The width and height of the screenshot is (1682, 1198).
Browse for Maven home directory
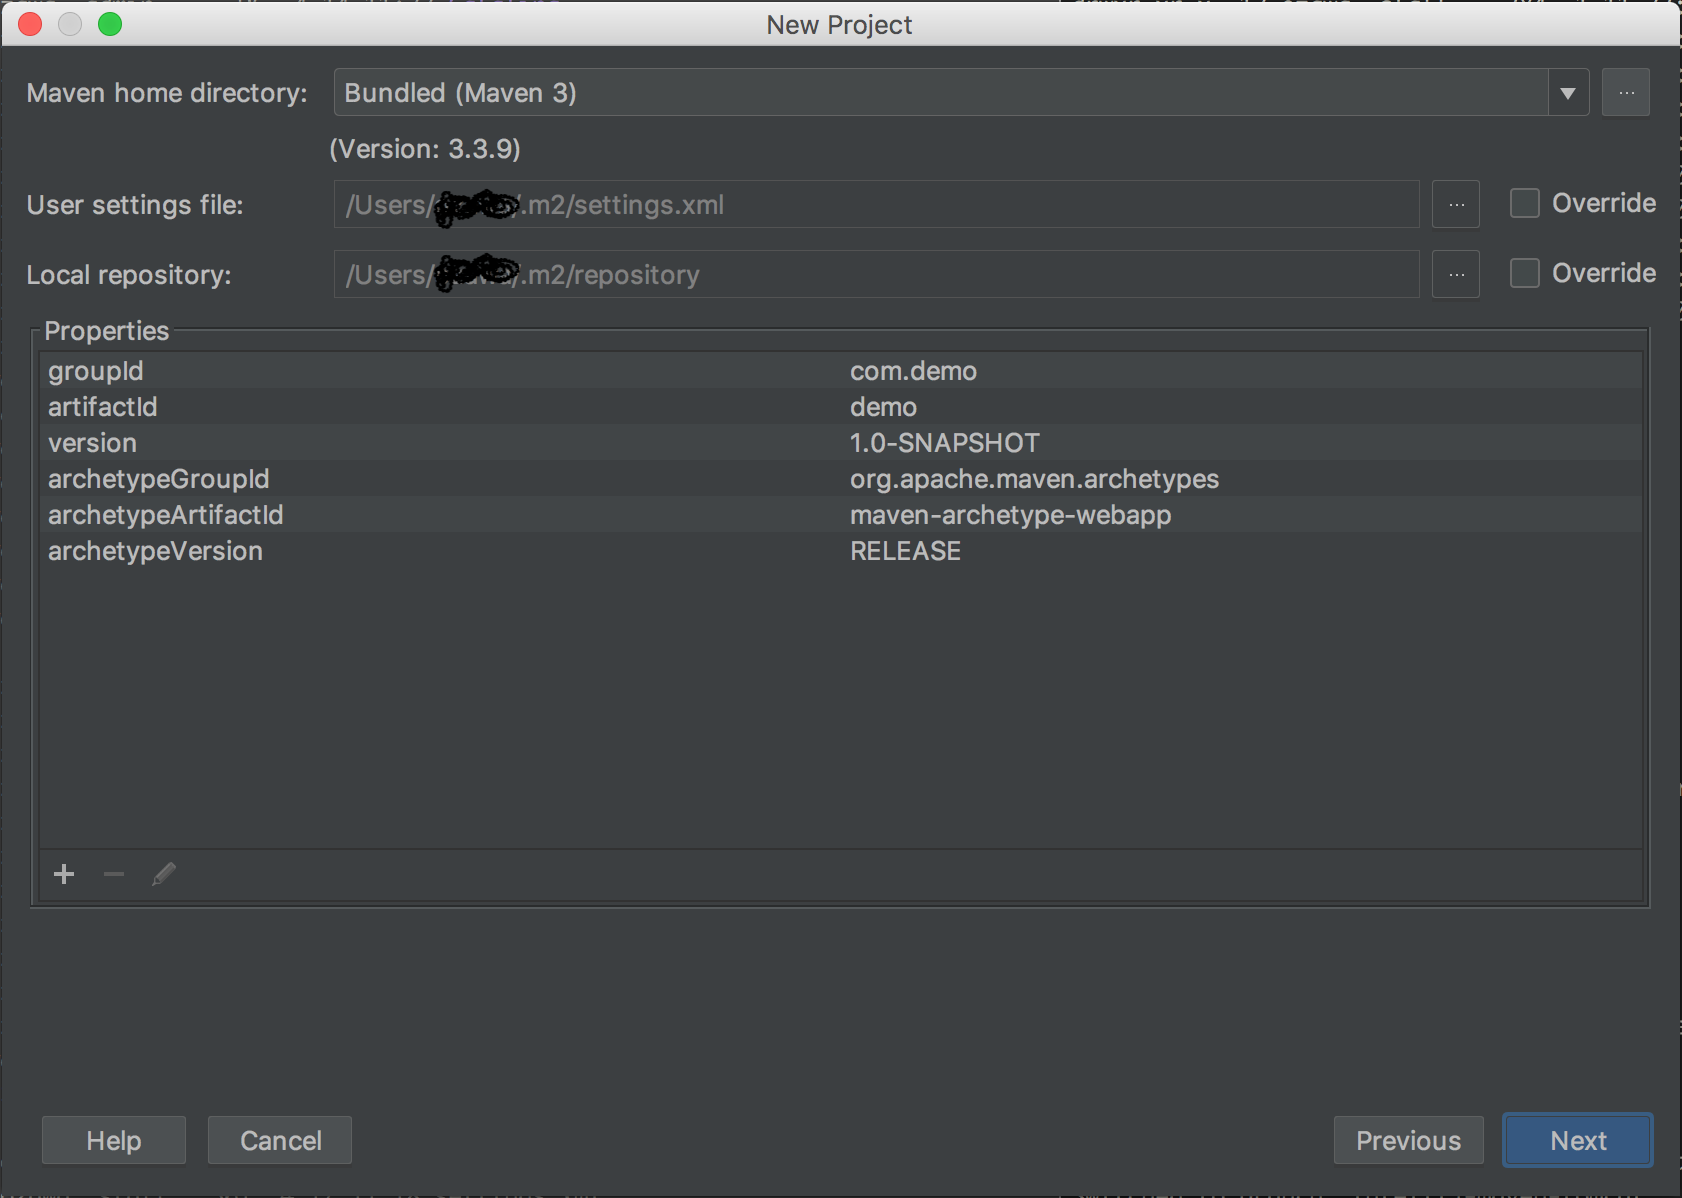(x=1626, y=93)
